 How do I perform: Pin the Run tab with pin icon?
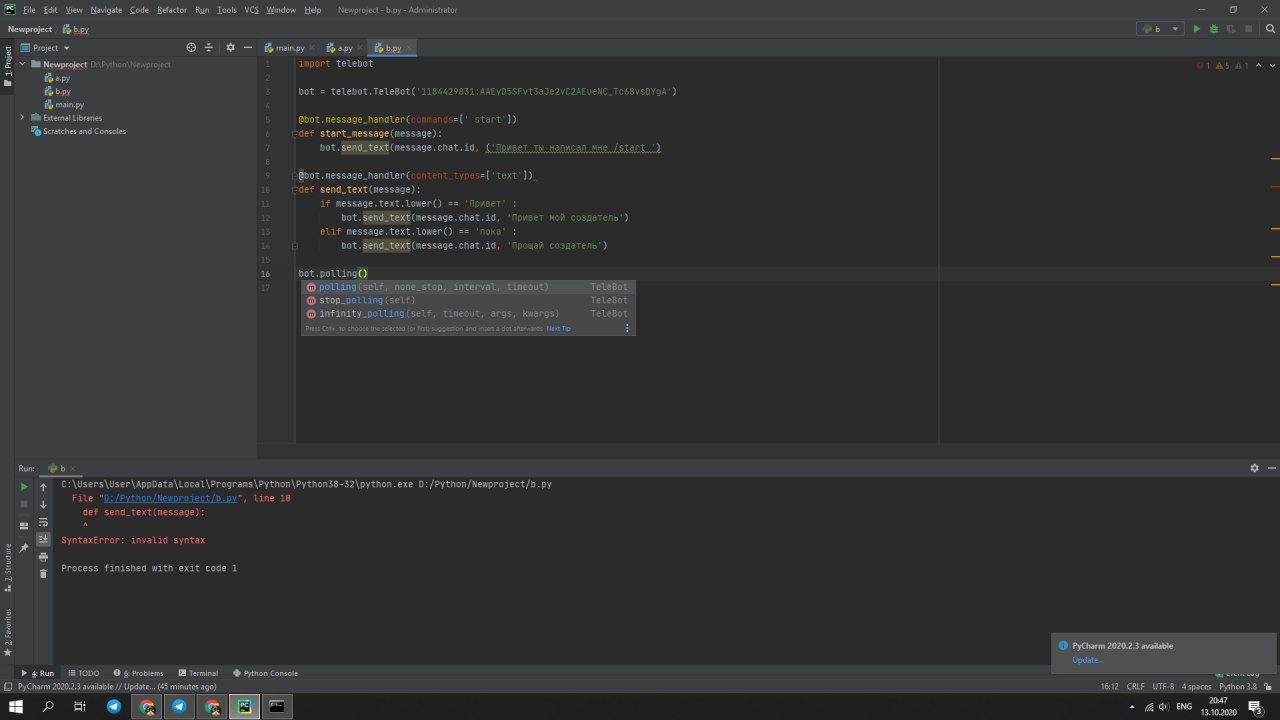(x=25, y=547)
